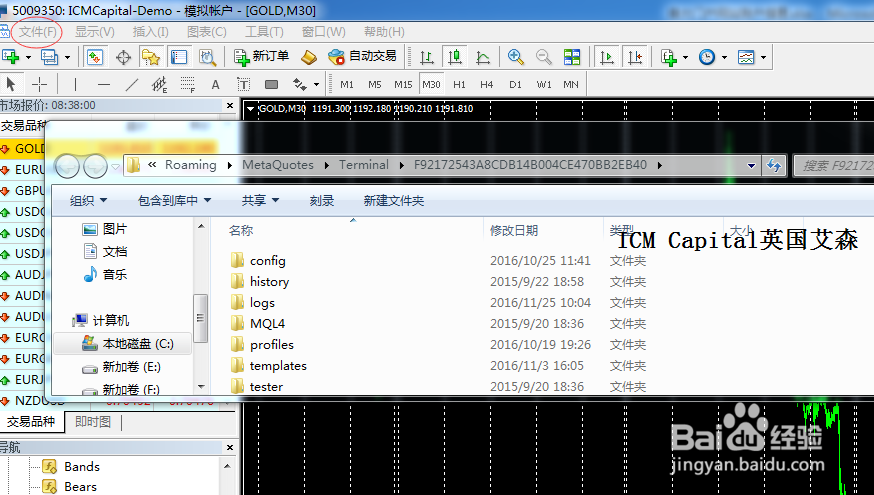
Task: Click 新建文件夹 new folder button
Action: coord(394,201)
